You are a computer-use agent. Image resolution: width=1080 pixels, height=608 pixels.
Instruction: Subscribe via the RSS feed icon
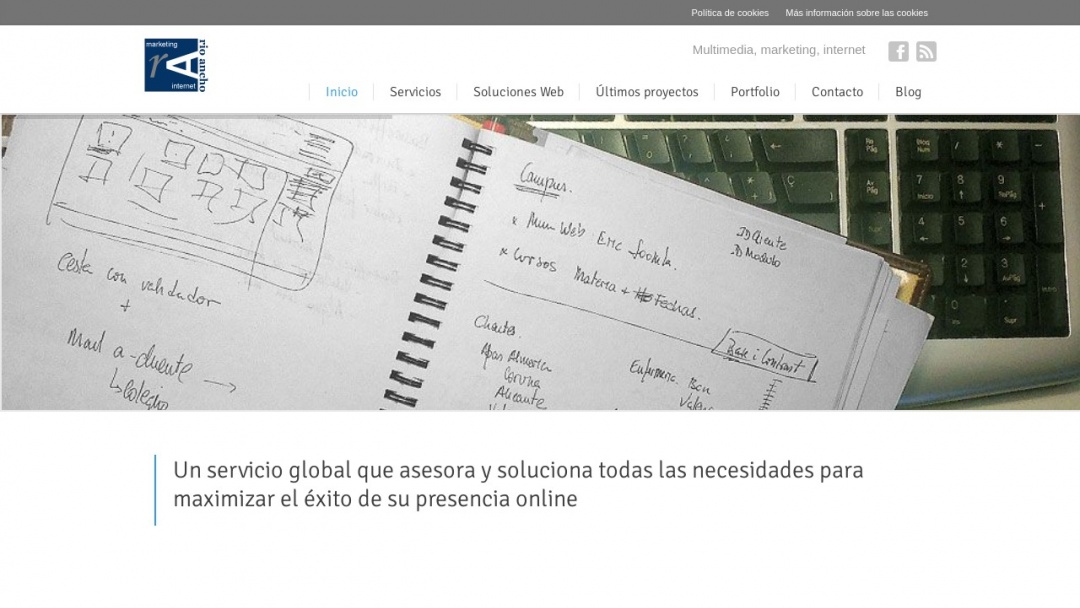click(x=926, y=51)
